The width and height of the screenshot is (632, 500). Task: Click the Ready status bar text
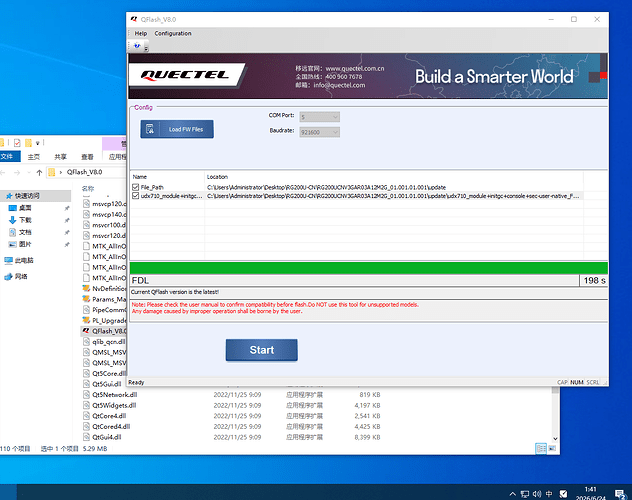pos(136,382)
